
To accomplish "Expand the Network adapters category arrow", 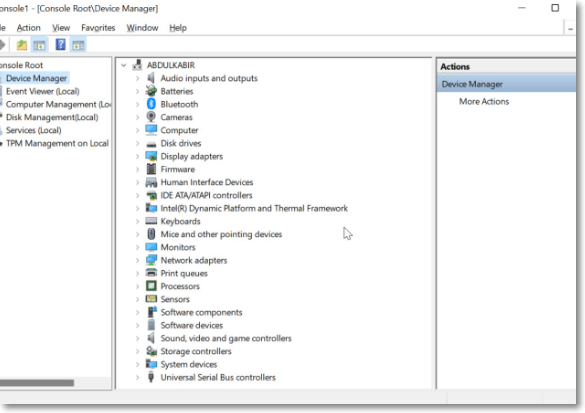I will coord(137,260).
